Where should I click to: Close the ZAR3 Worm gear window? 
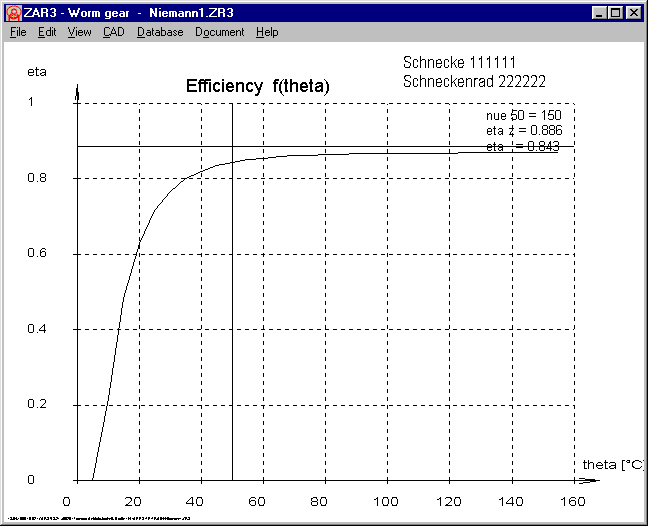(x=632, y=12)
